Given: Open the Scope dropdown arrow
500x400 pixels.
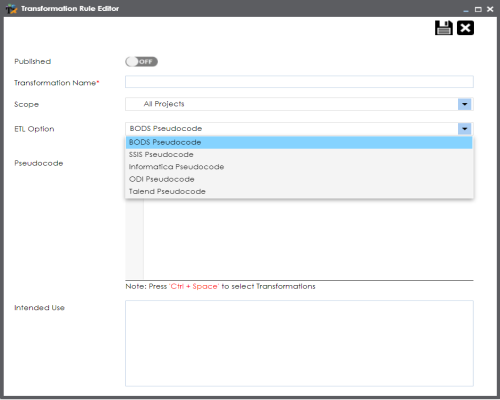Looking at the screenshot, I should point(464,104).
